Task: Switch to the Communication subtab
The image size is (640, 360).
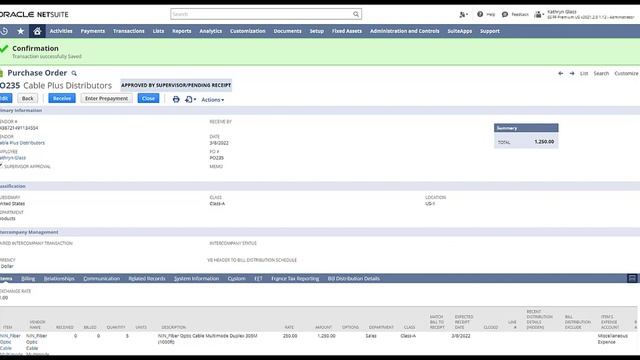Action: [x=102, y=278]
